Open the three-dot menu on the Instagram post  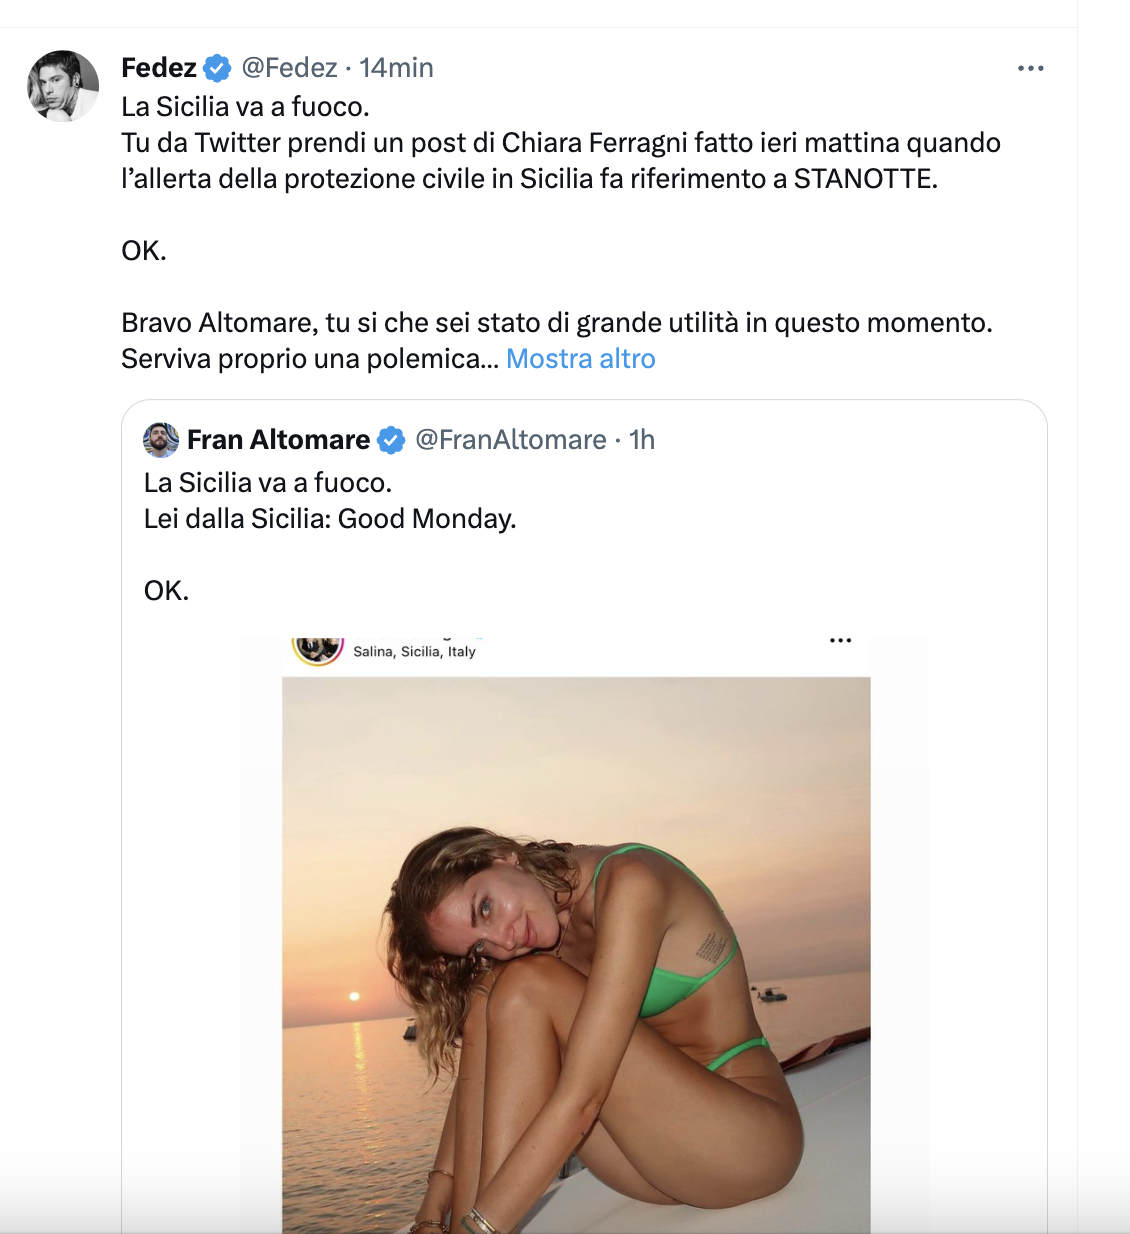coord(839,640)
